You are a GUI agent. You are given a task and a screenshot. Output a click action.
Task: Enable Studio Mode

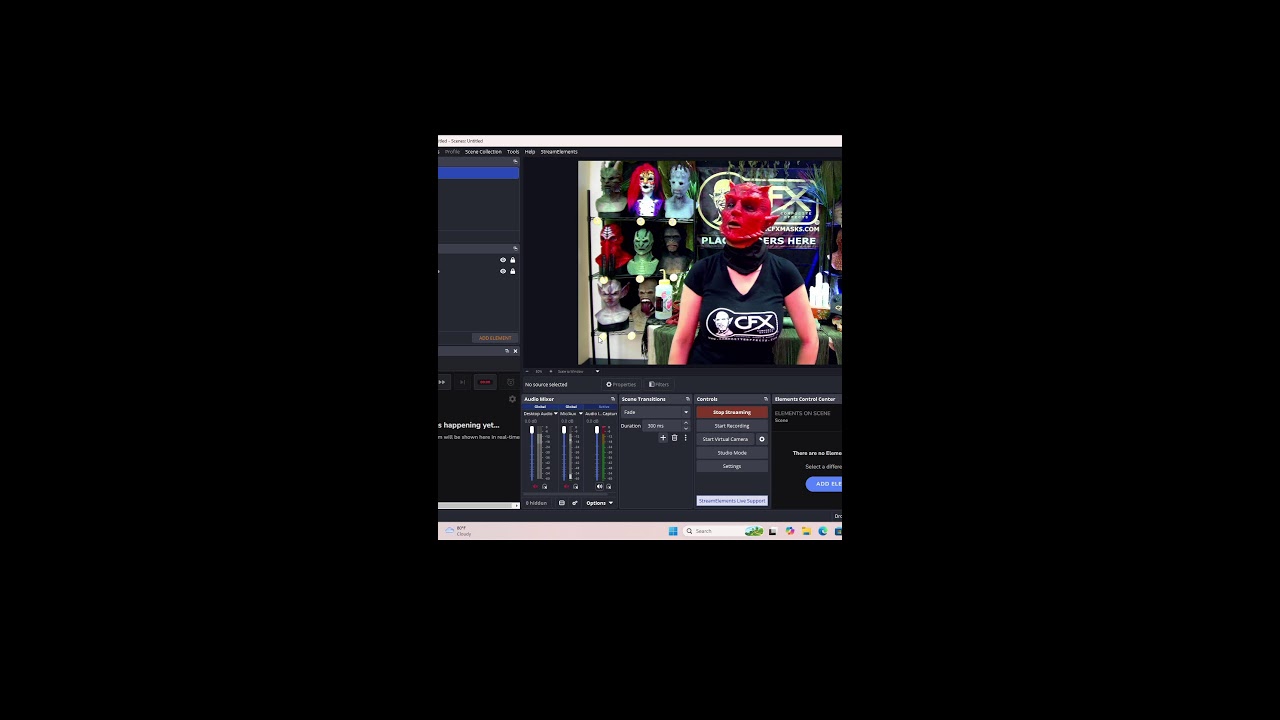click(x=732, y=453)
